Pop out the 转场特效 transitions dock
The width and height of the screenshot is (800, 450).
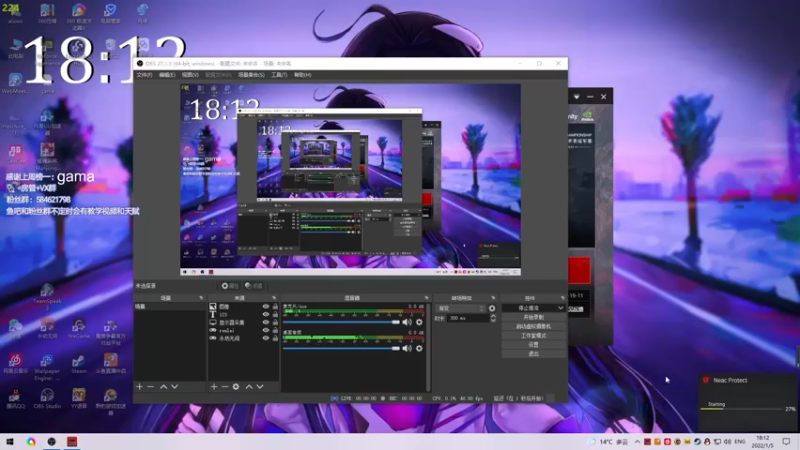click(493, 298)
